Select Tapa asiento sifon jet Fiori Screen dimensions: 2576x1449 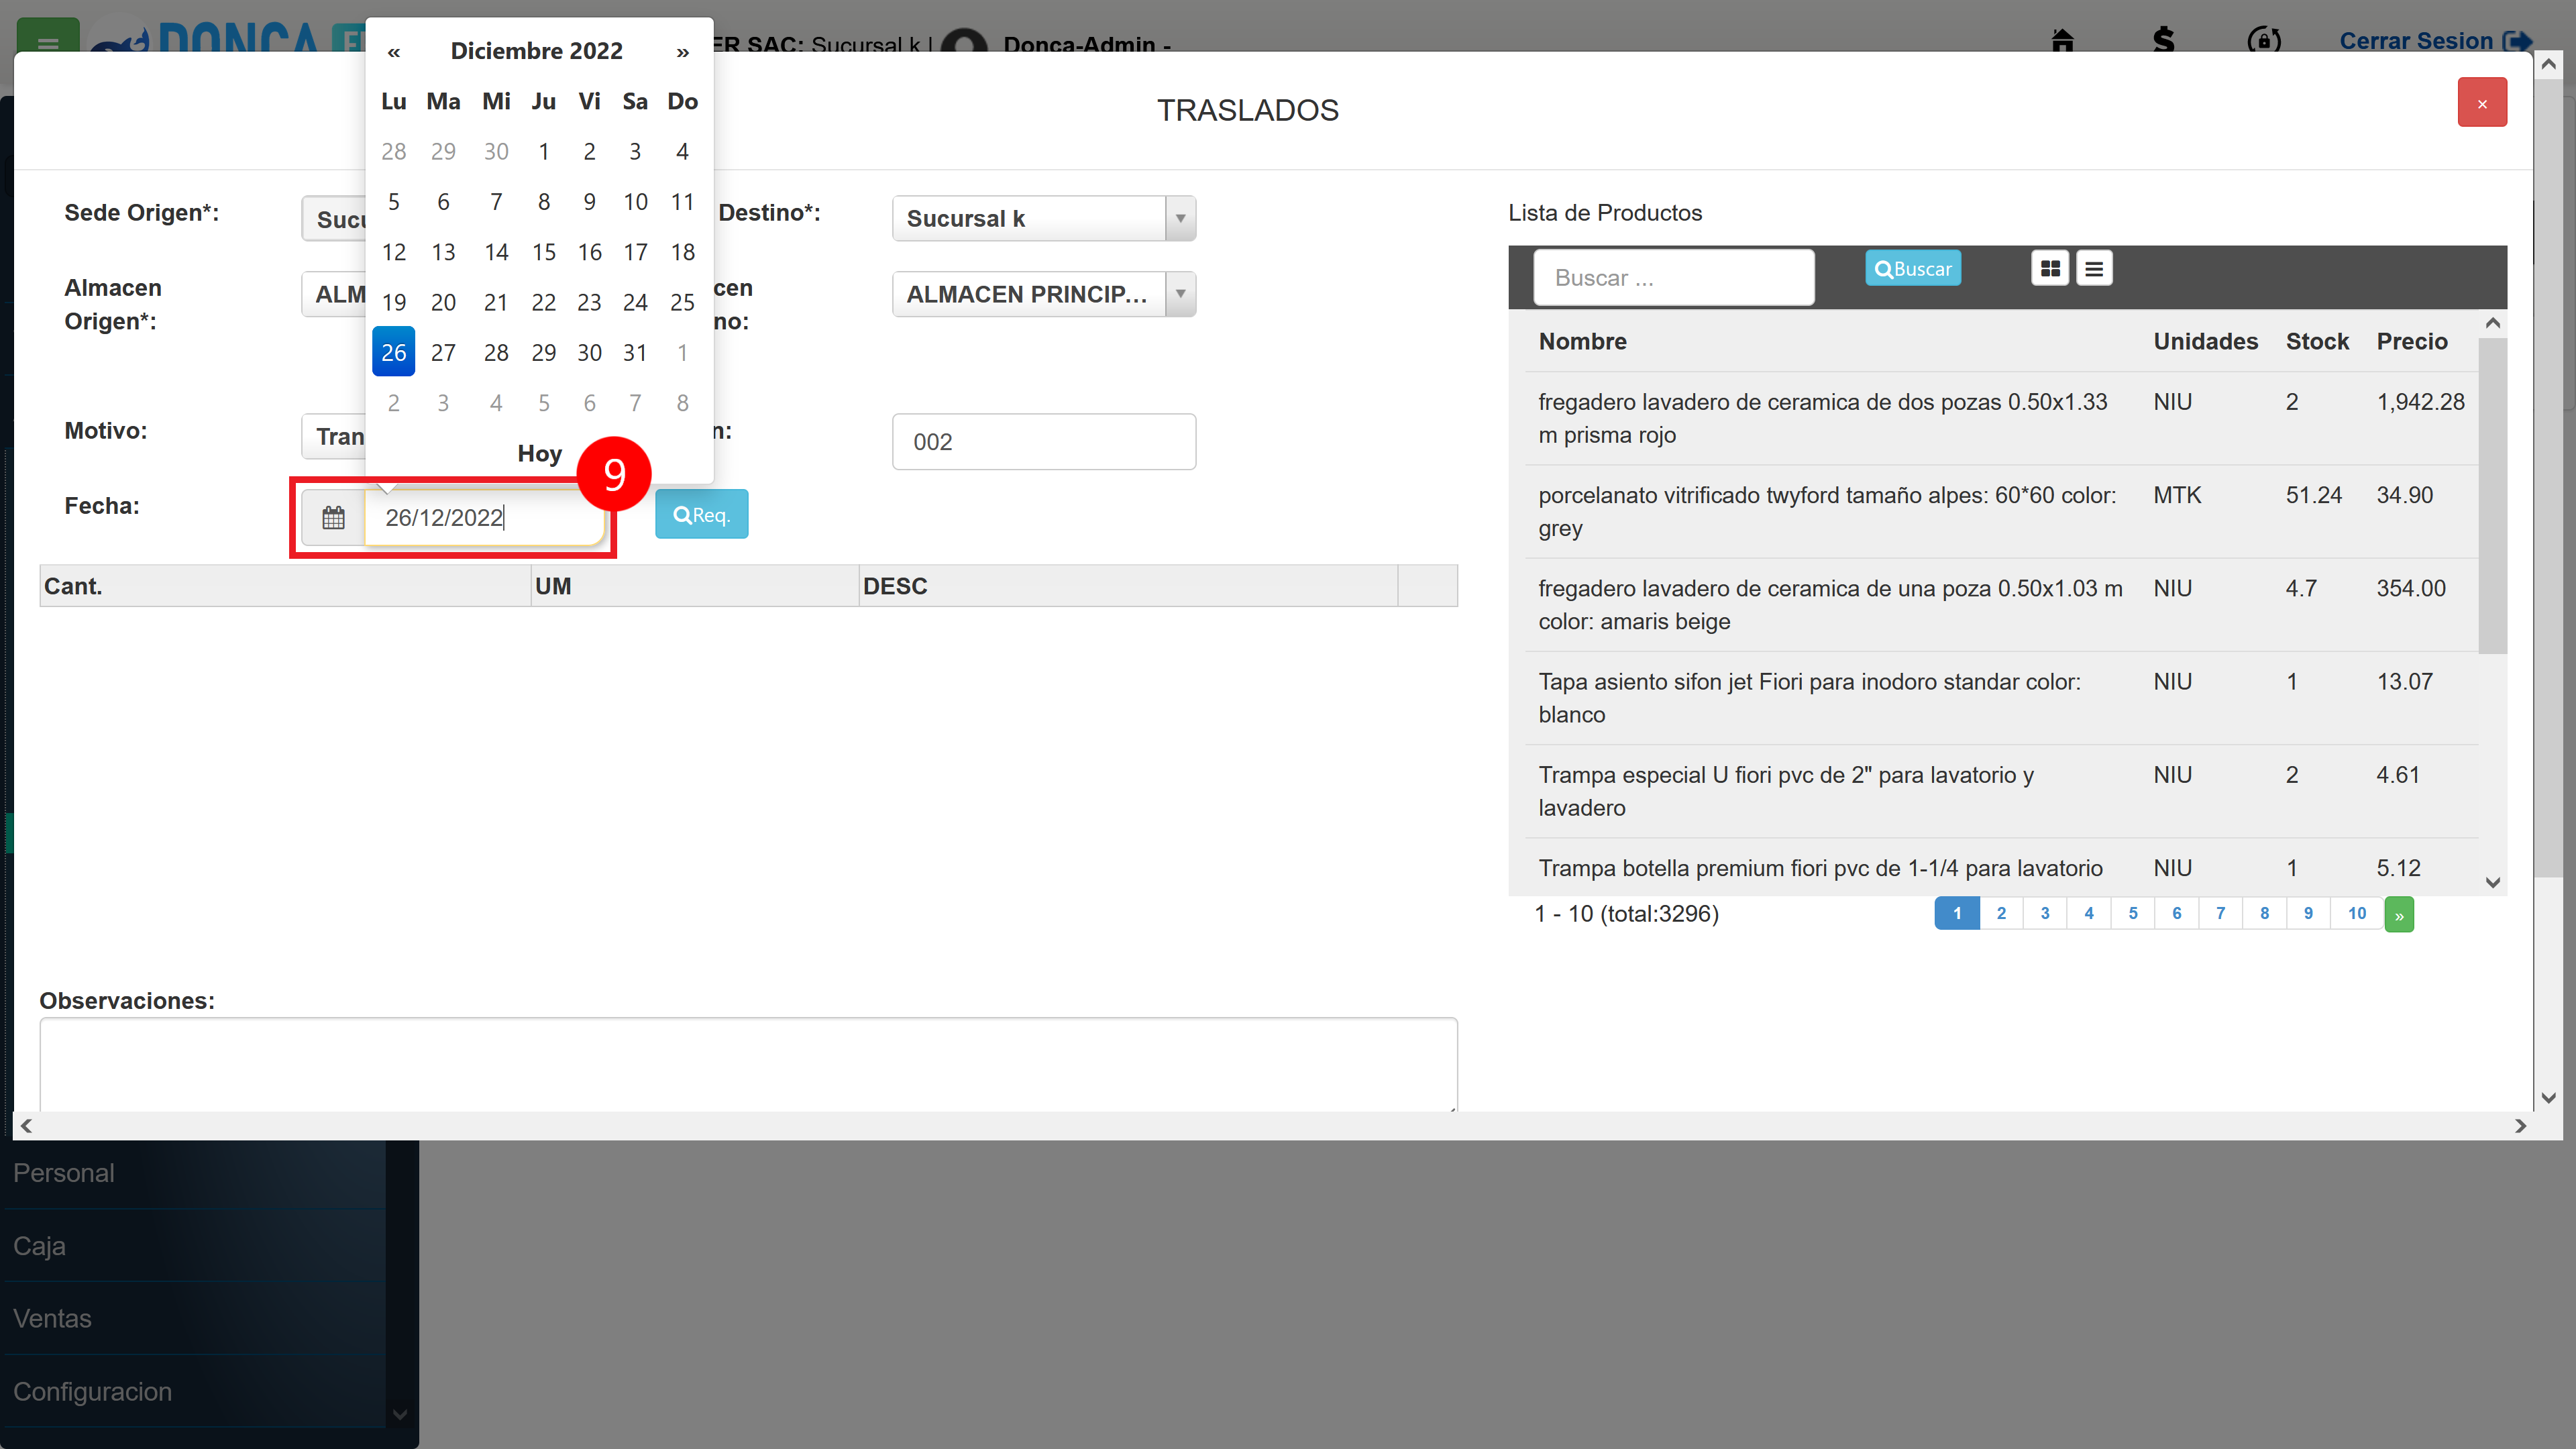coord(2001,697)
